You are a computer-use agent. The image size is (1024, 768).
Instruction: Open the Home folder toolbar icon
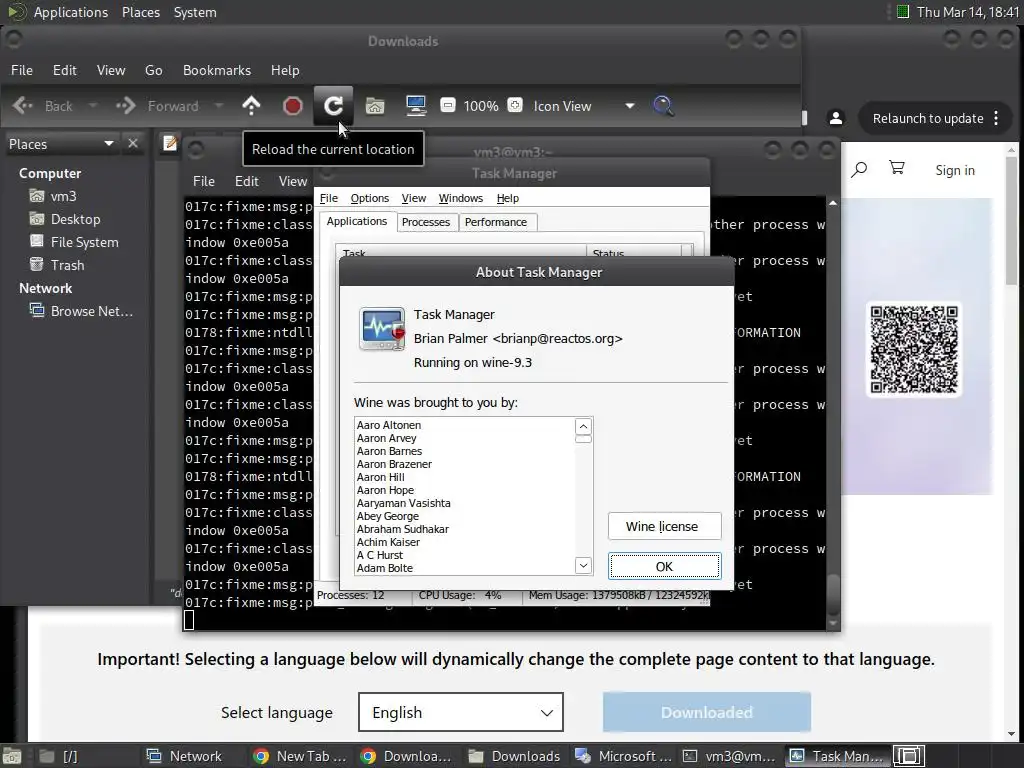[375, 106]
